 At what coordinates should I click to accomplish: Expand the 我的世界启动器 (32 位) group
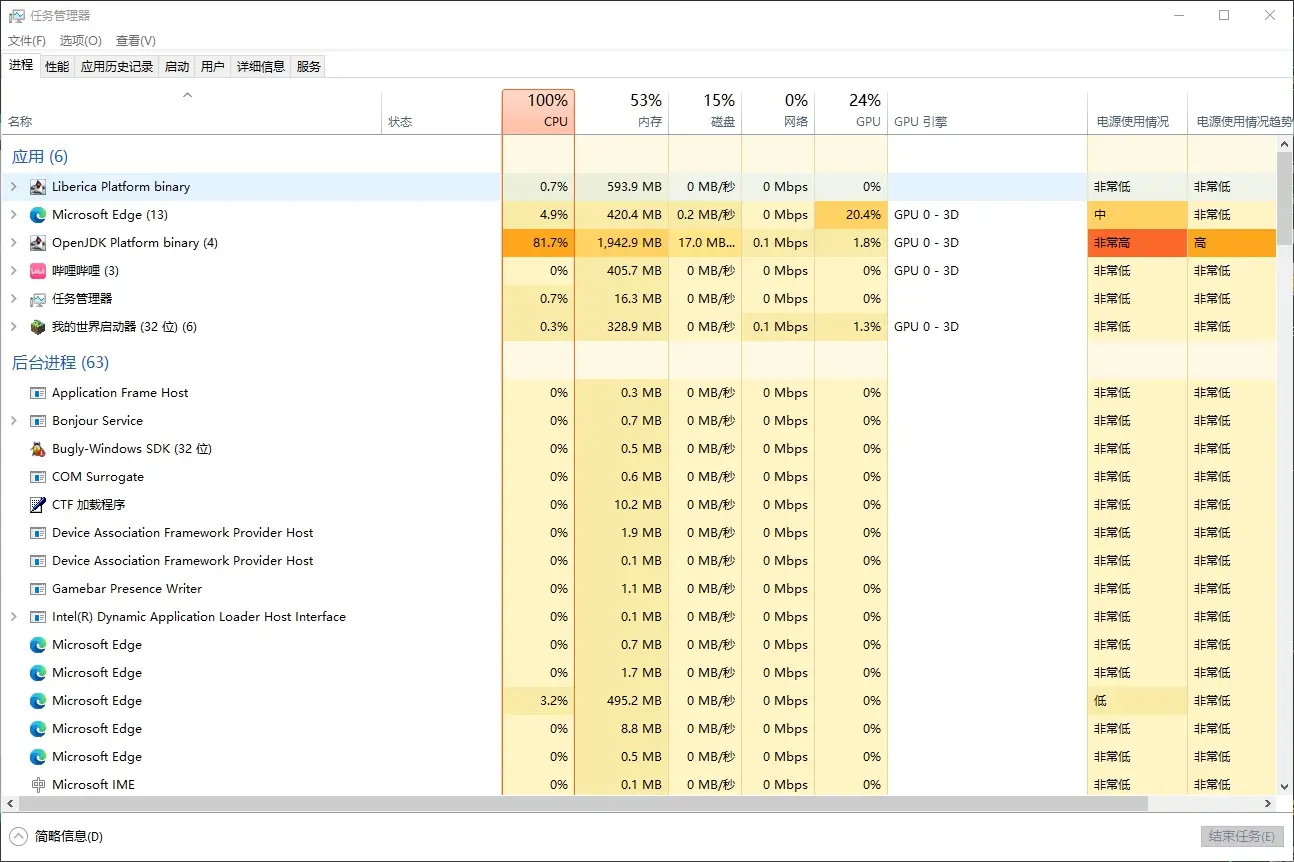pos(13,327)
